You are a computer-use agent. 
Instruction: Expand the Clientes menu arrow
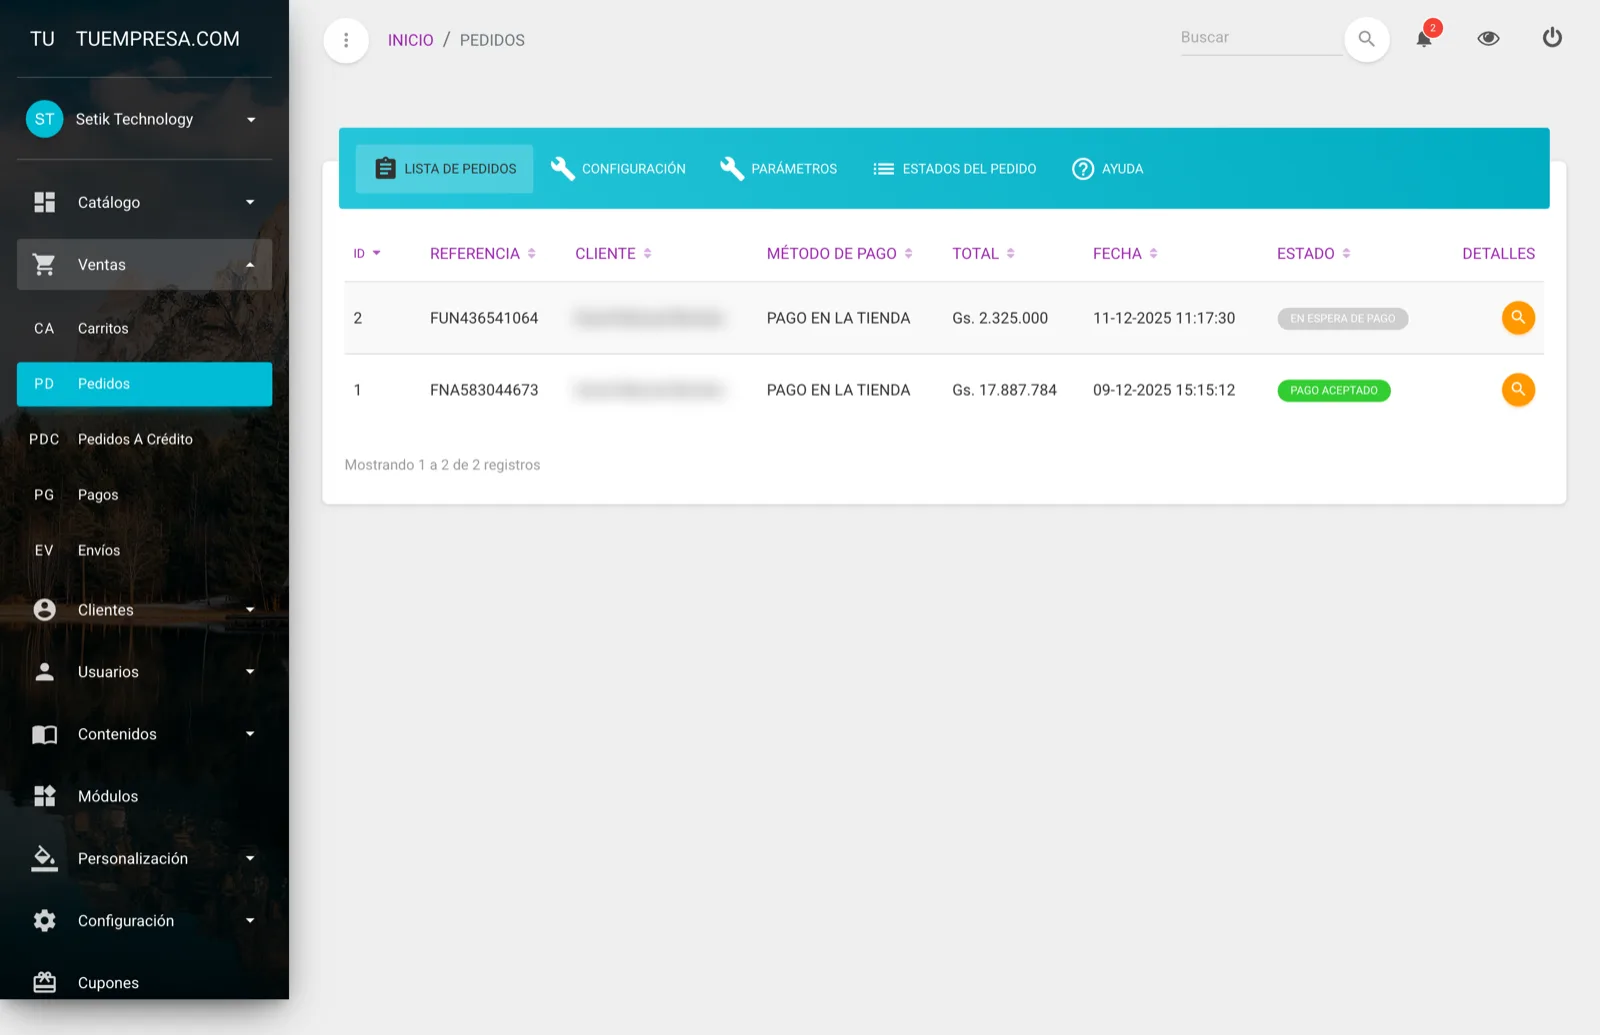250,610
